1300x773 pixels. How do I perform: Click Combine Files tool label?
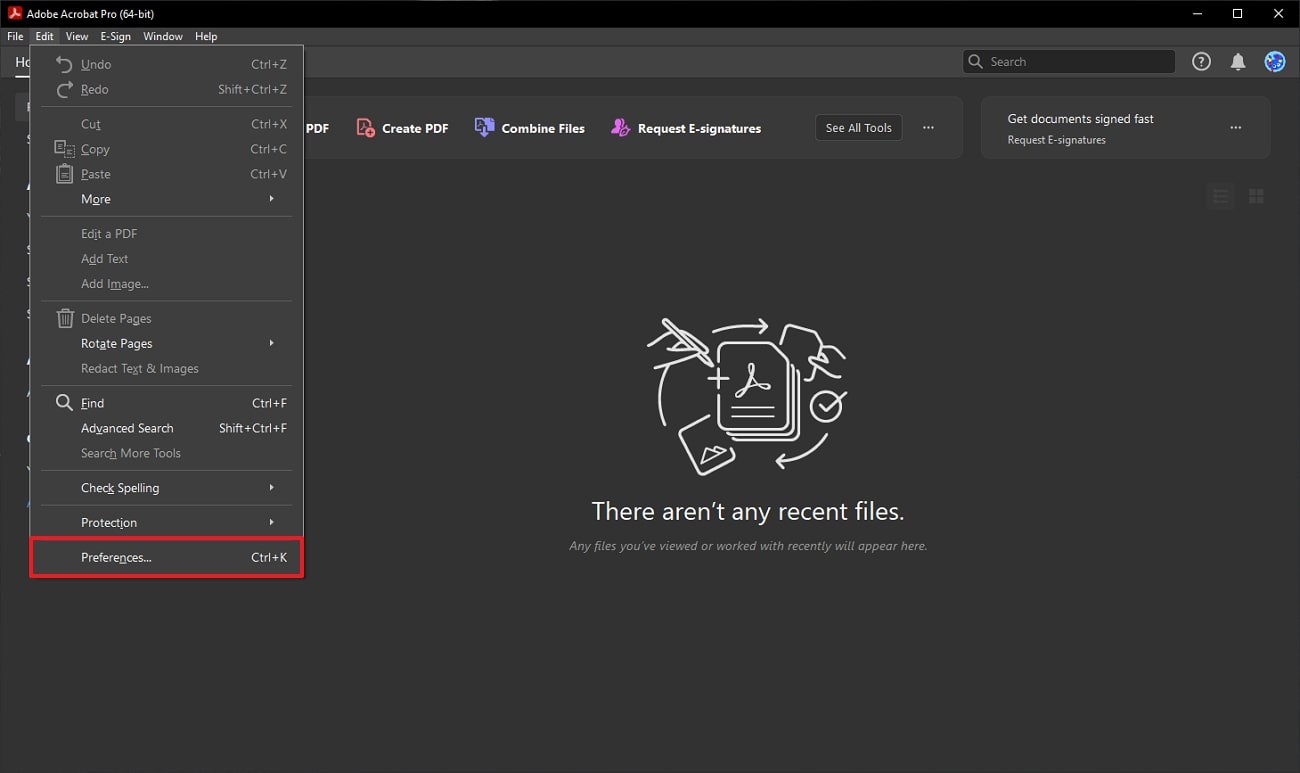(x=543, y=129)
